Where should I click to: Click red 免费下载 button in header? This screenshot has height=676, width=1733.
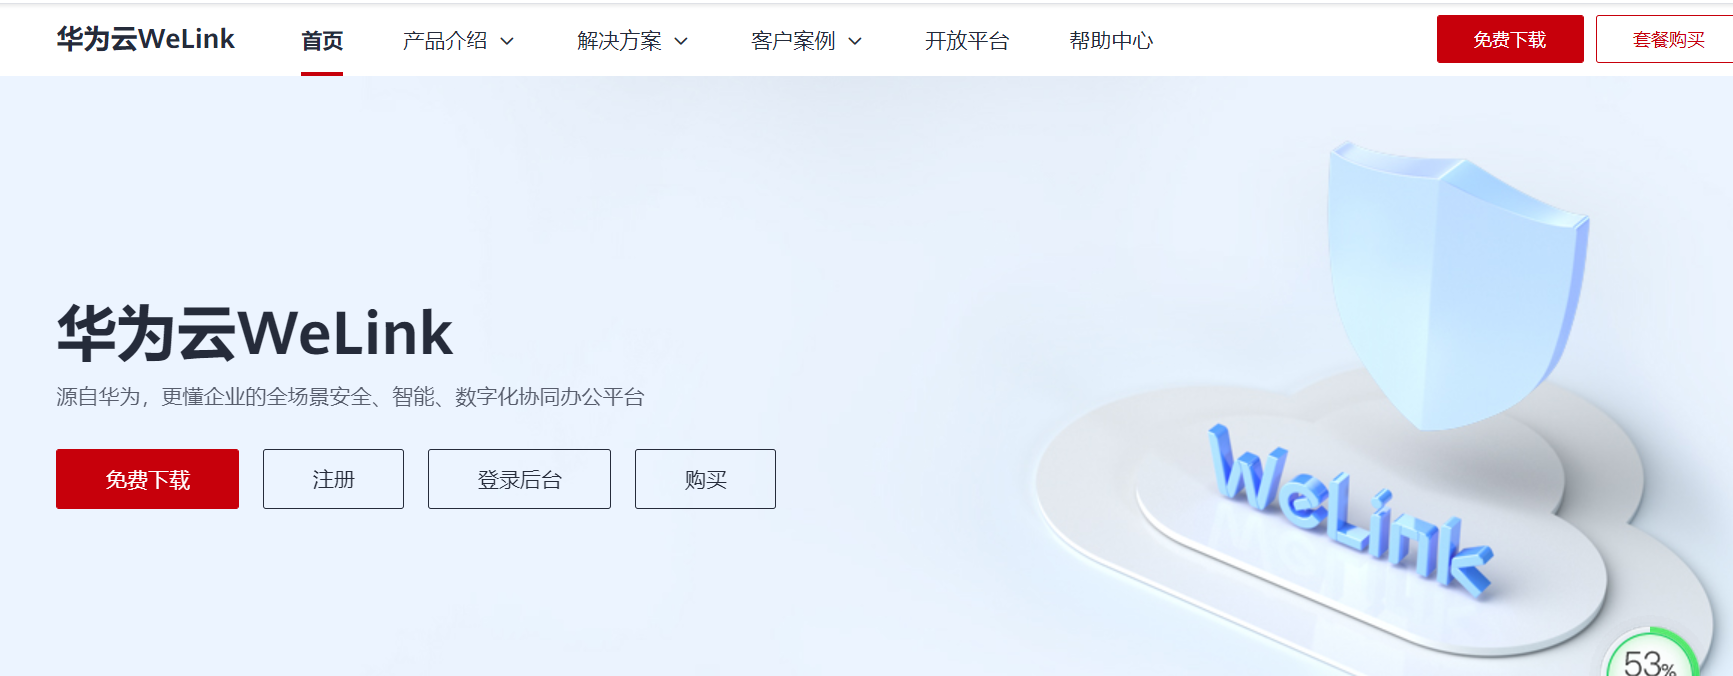click(1510, 39)
